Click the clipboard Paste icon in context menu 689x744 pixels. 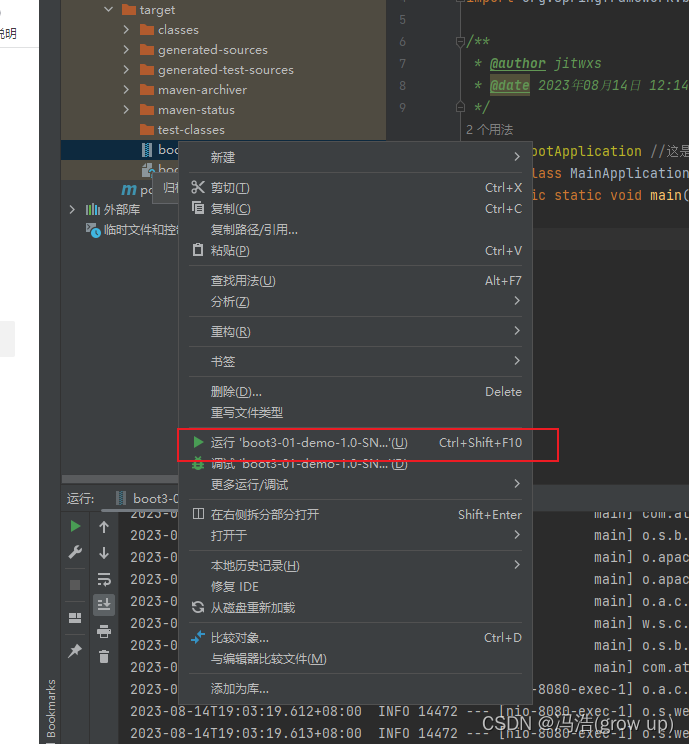tap(198, 250)
